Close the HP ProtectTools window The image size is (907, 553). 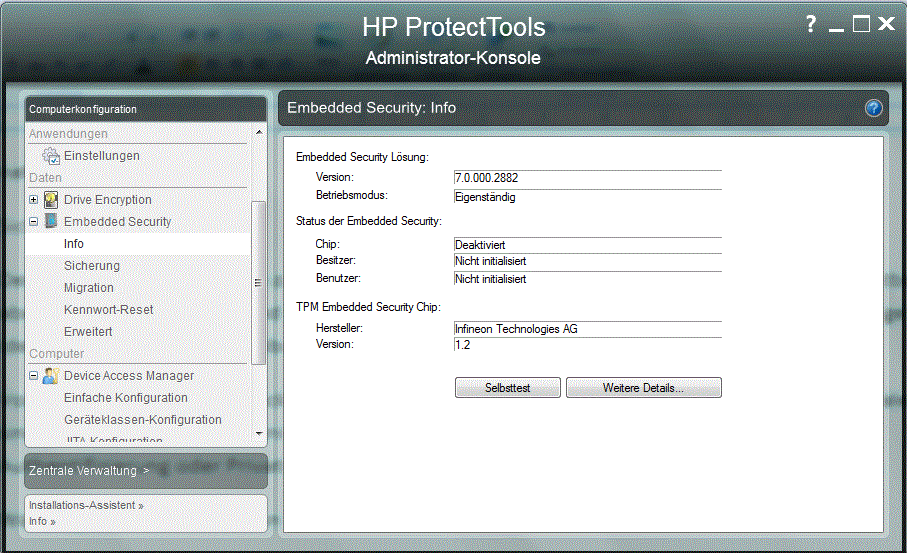886,24
